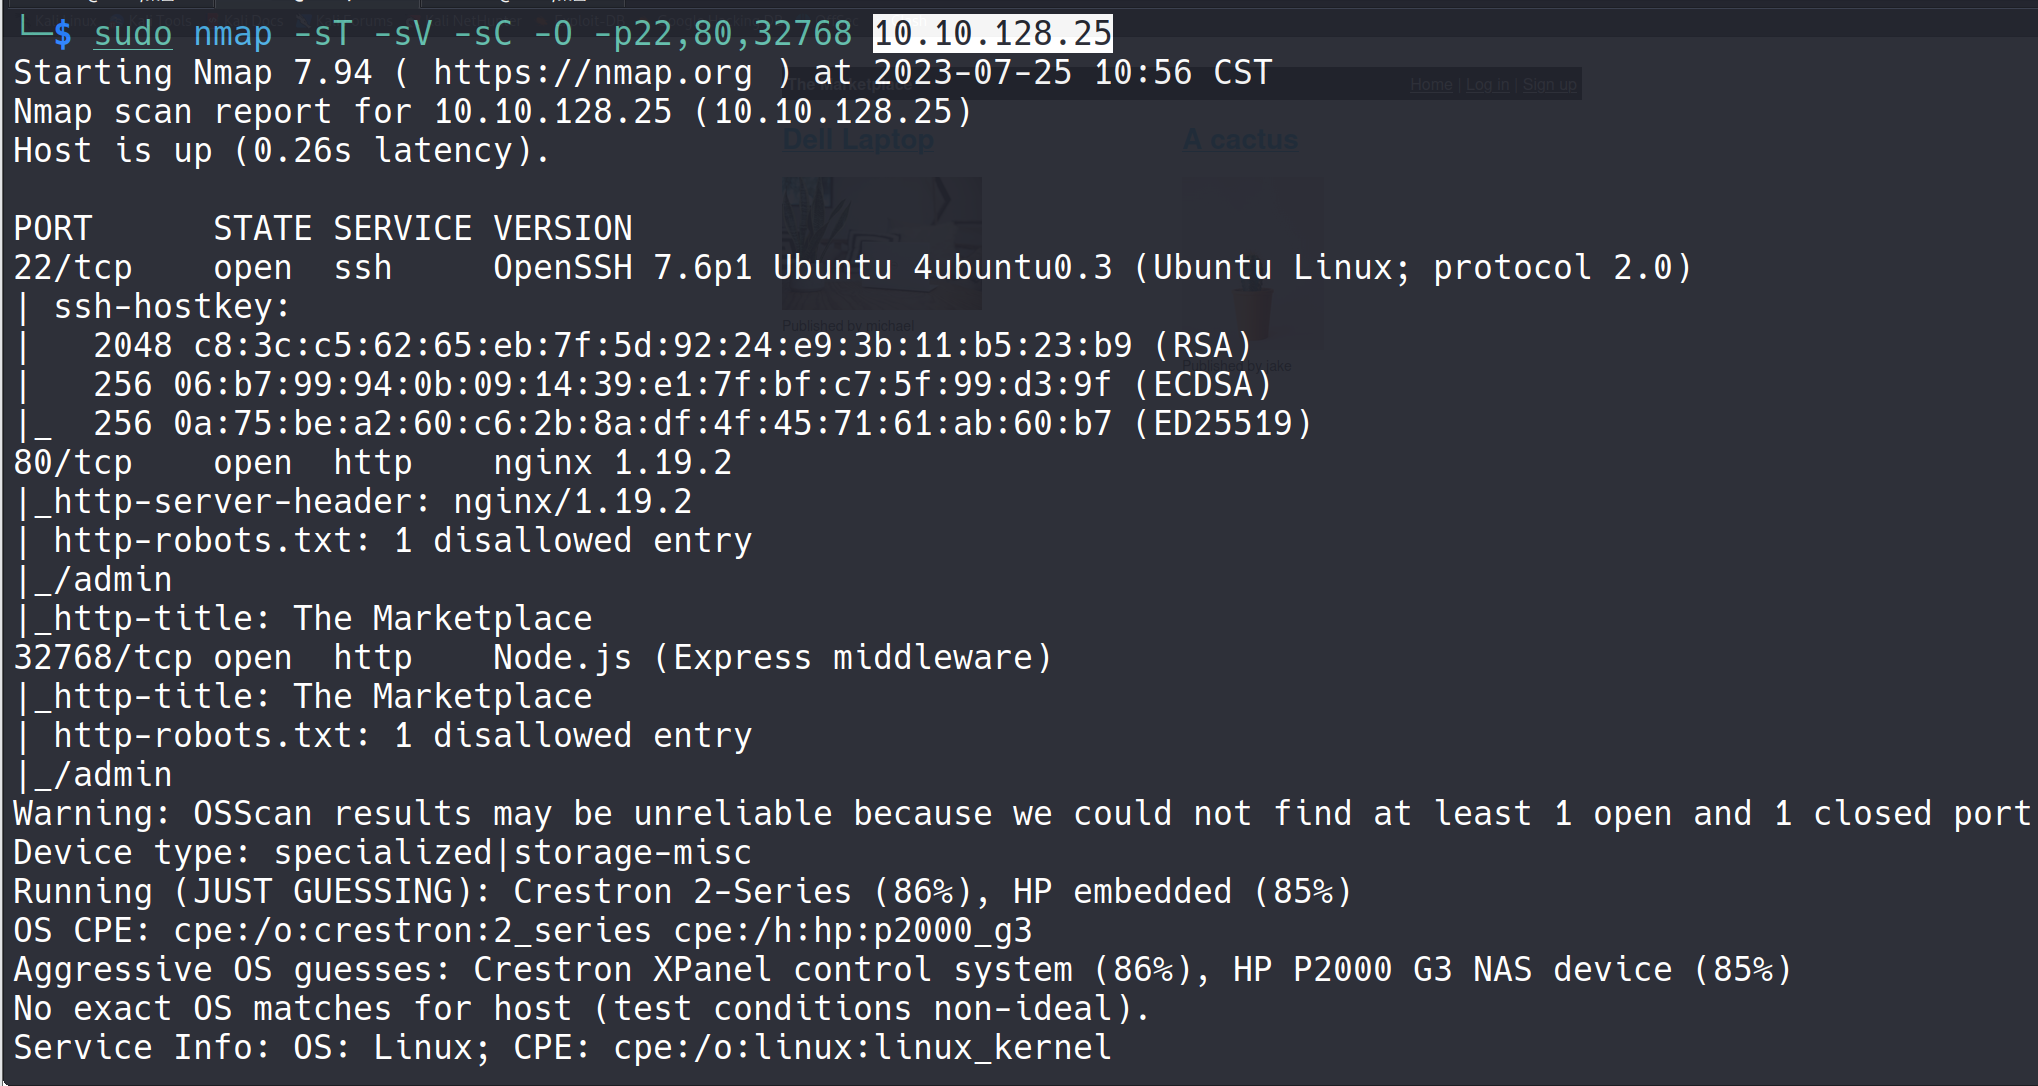Click the RSA host key fingerprint line
Viewport: 2038px width, 1086px height.
(x=672, y=346)
